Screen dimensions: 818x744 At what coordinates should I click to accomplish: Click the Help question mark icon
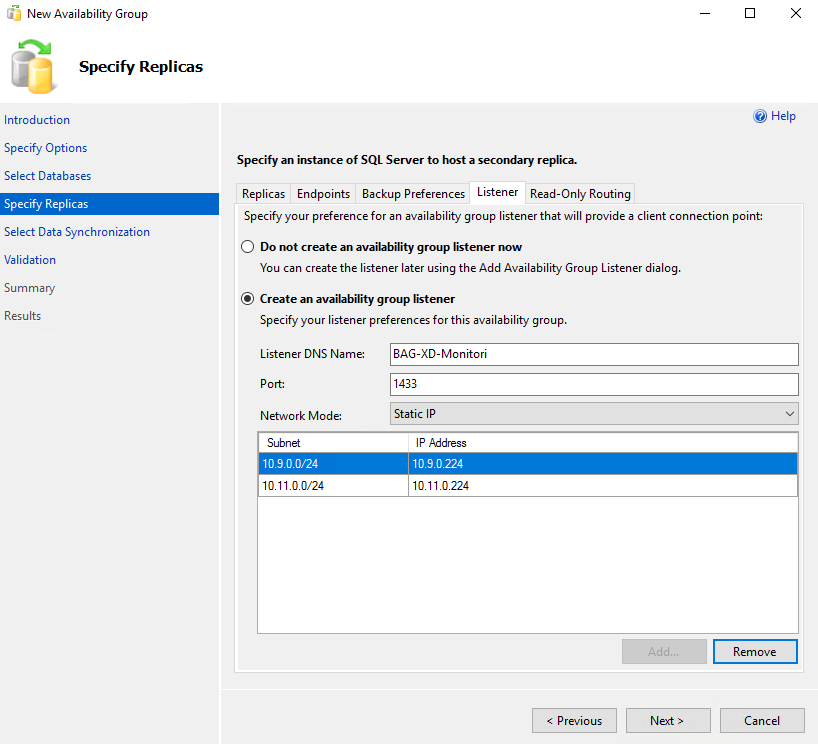click(760, 116)
